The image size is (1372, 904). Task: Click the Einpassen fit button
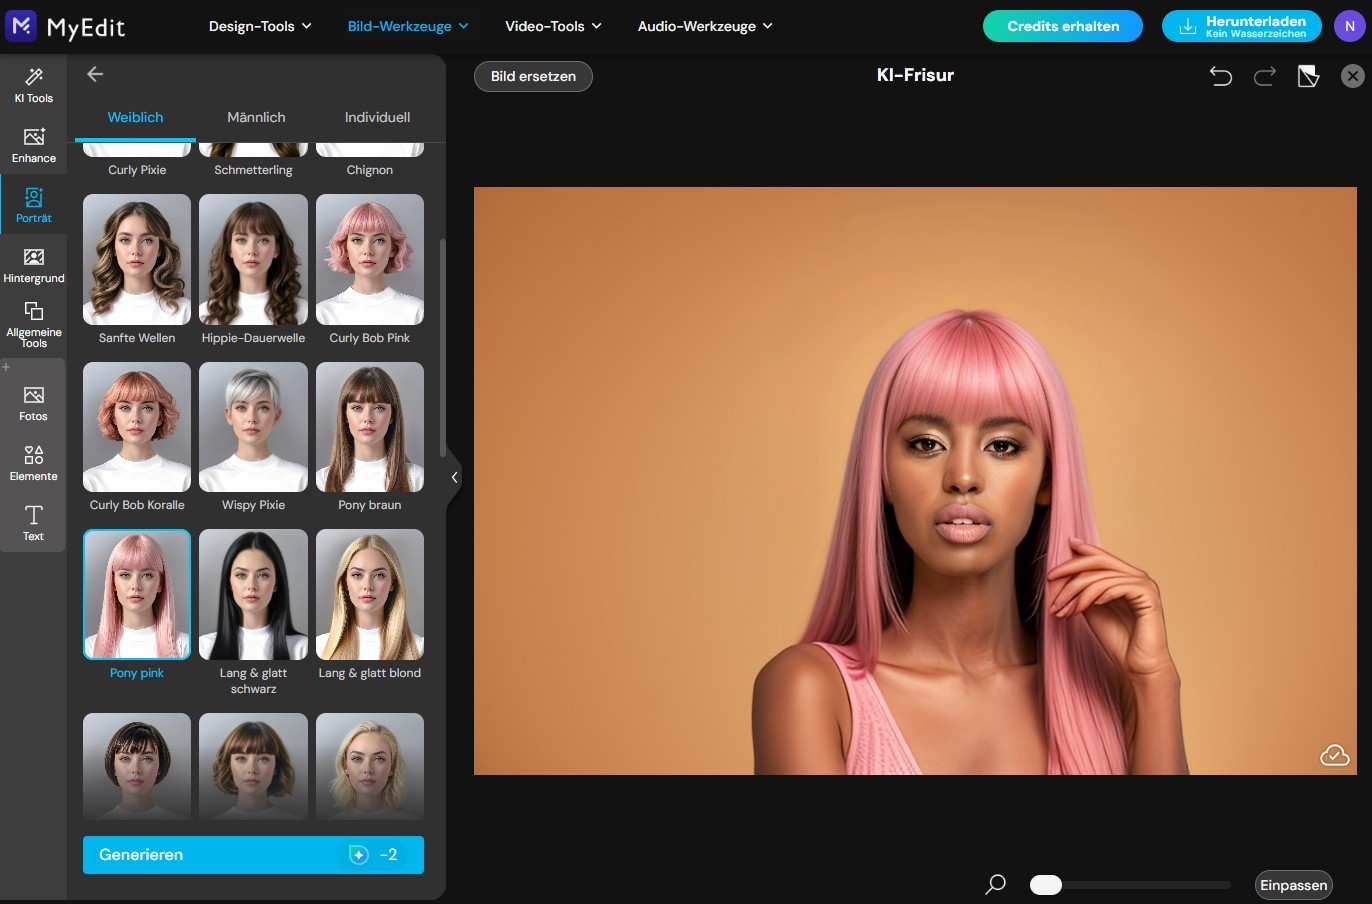pyautogui.click(x=1294, y=885)
